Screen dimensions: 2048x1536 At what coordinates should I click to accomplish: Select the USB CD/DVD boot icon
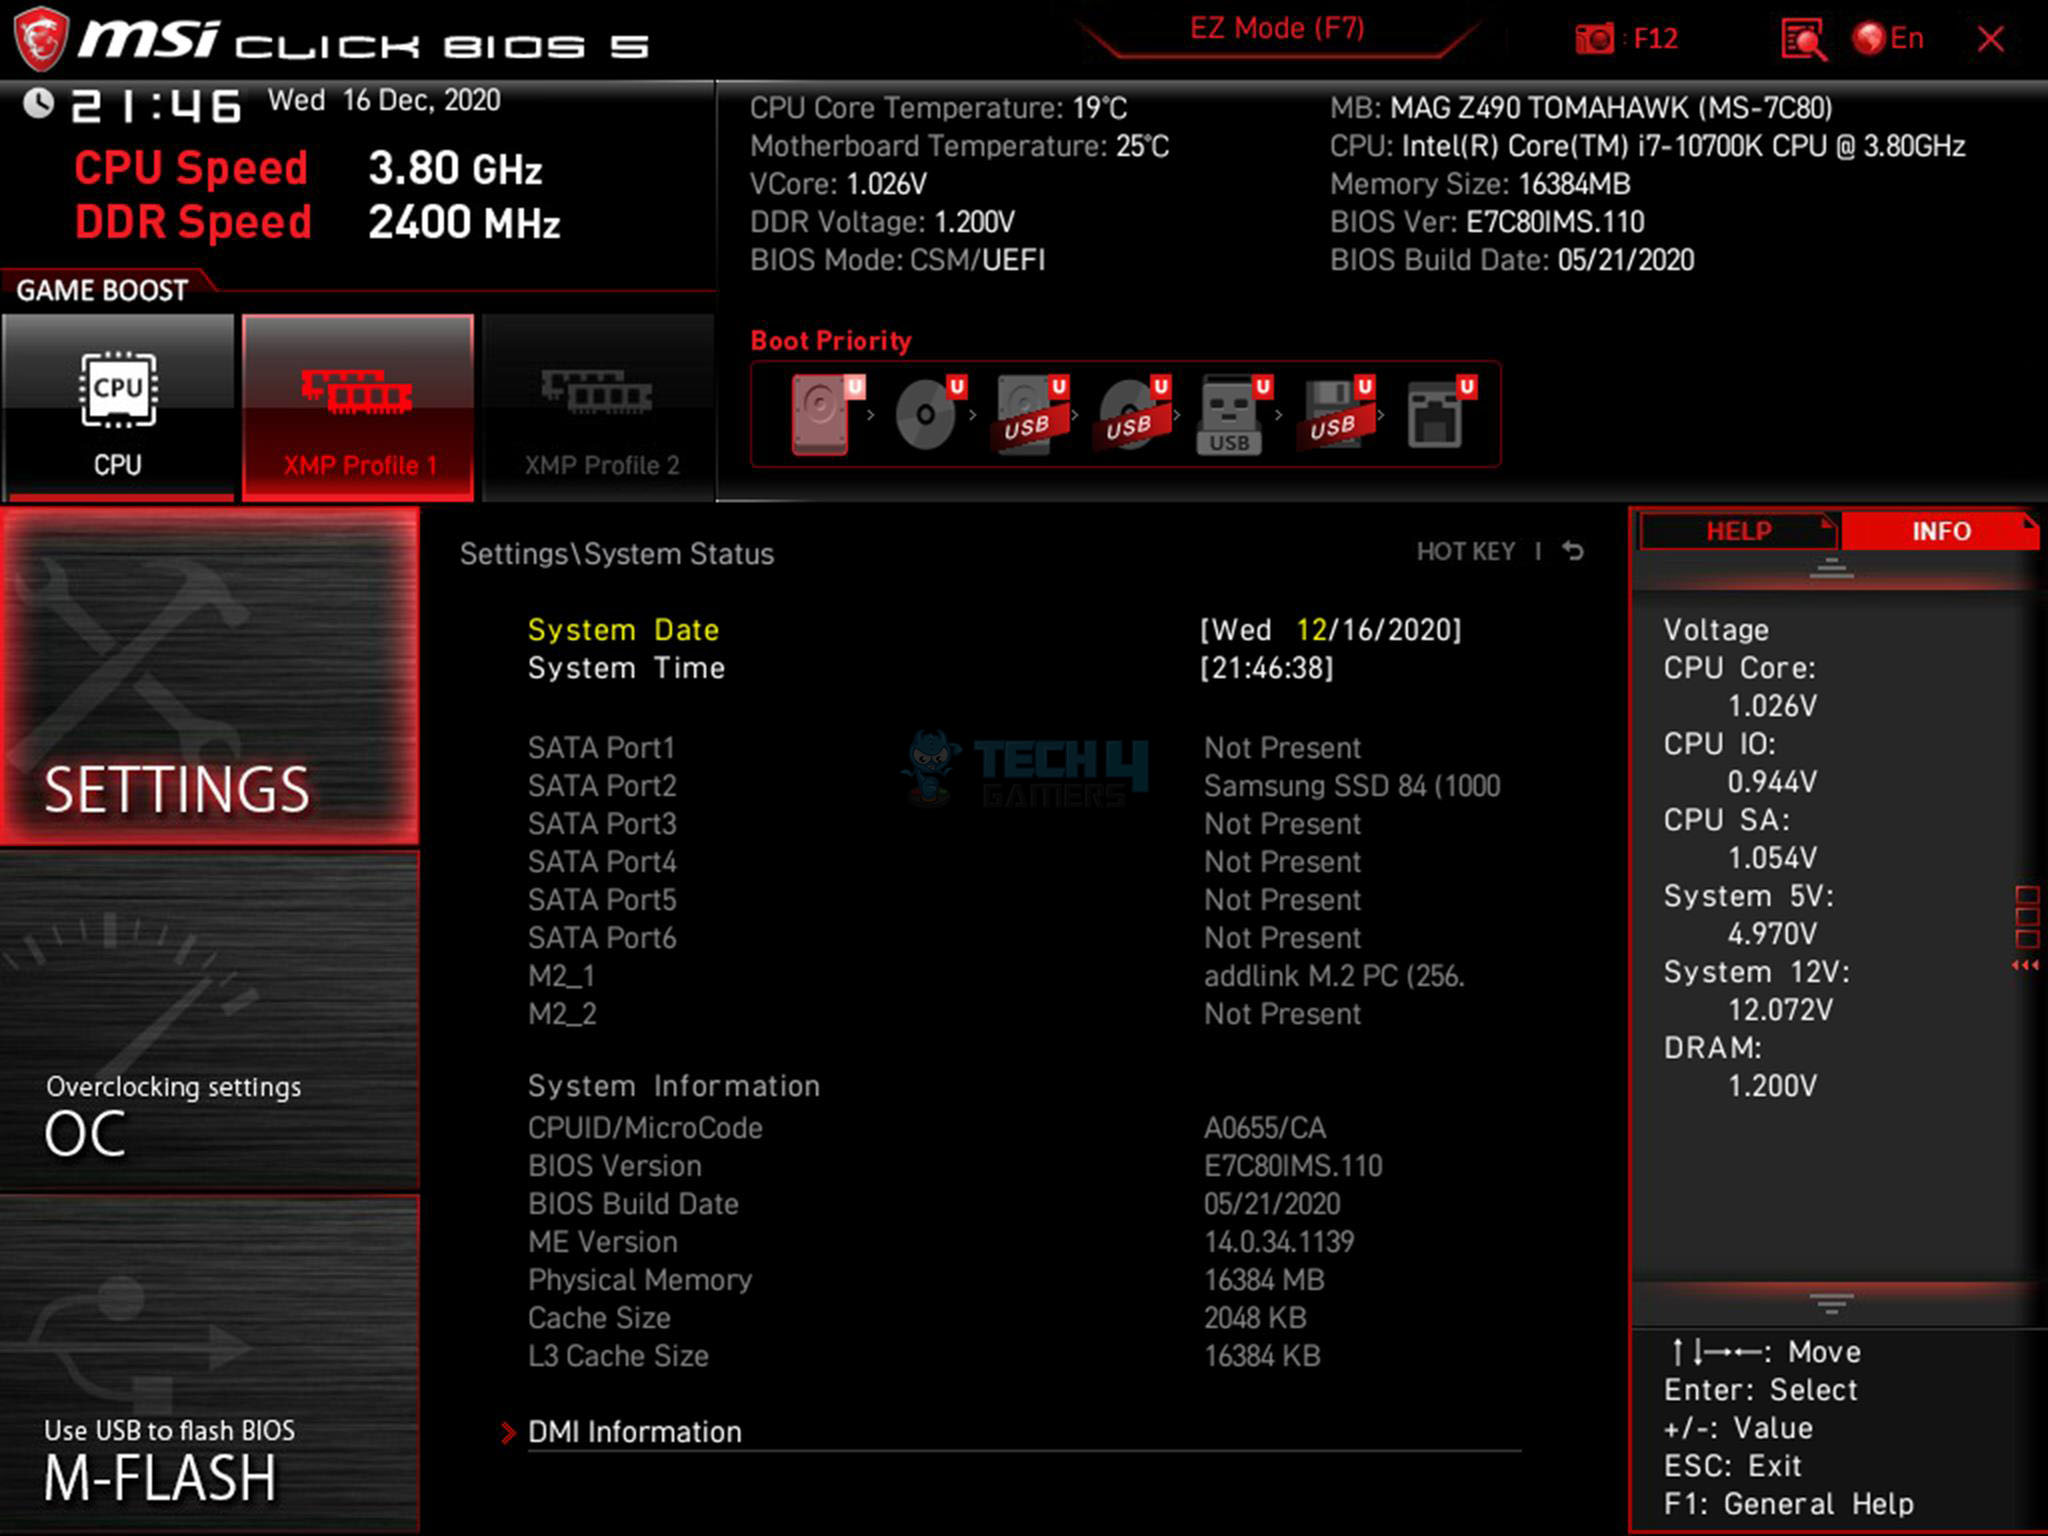point(1132,414)
